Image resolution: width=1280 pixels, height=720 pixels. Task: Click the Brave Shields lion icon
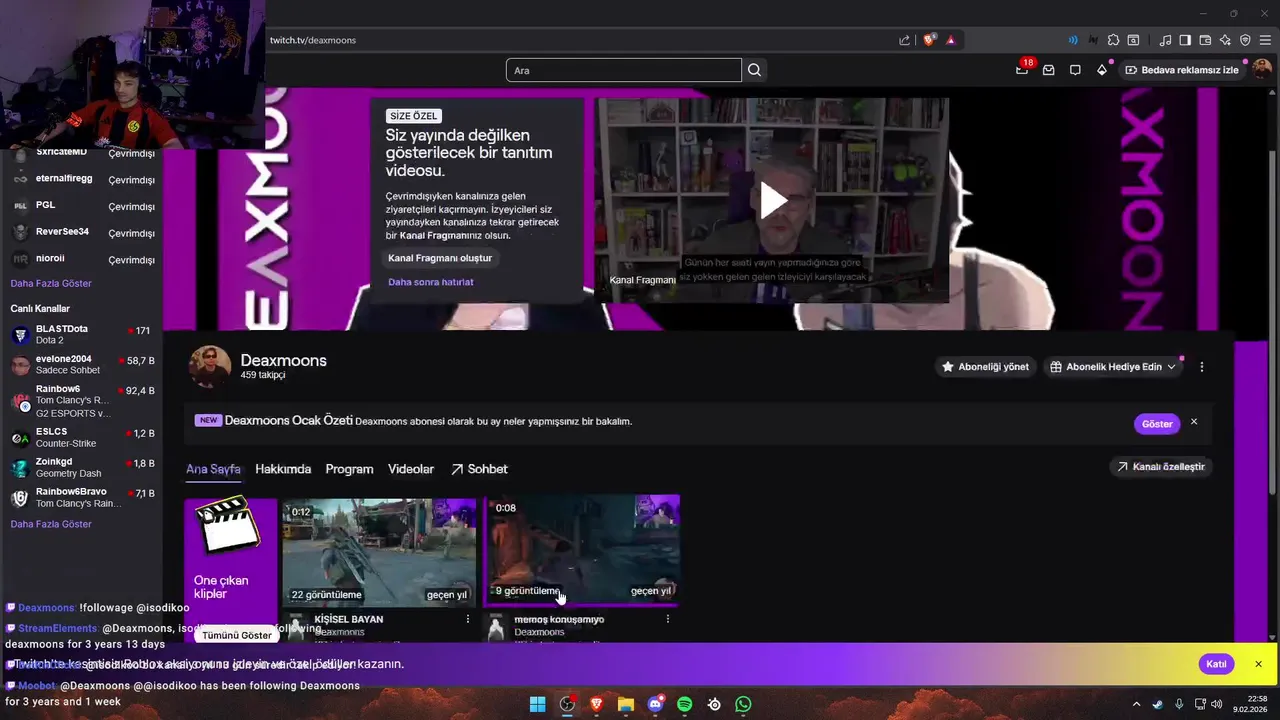click(929, 40)
